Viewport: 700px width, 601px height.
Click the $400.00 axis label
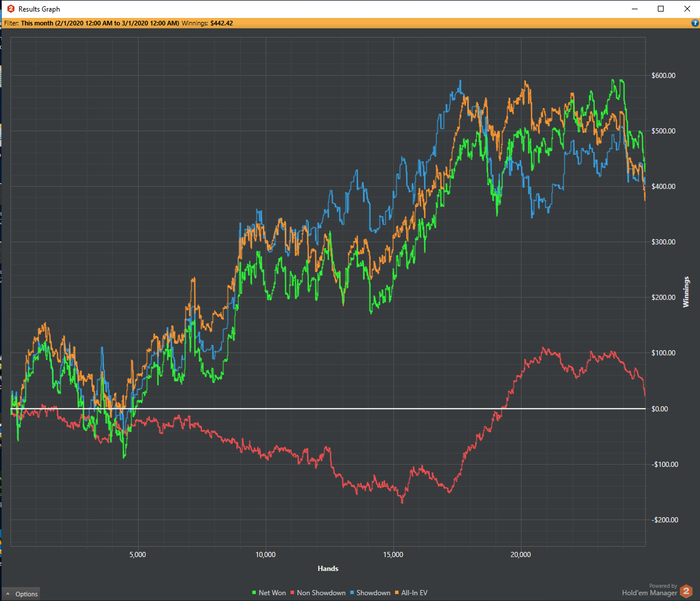[x=663, y=186]
